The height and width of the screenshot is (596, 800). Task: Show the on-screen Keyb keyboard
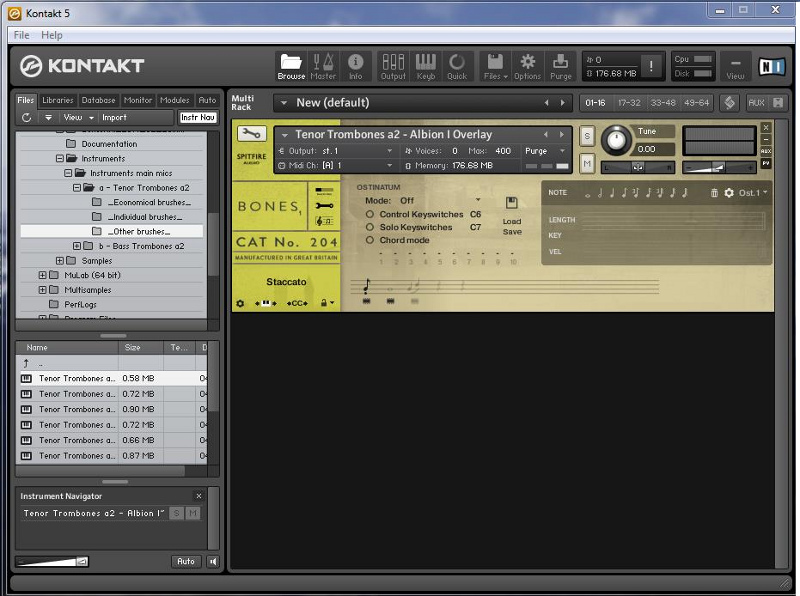click(x=426, y=66)
